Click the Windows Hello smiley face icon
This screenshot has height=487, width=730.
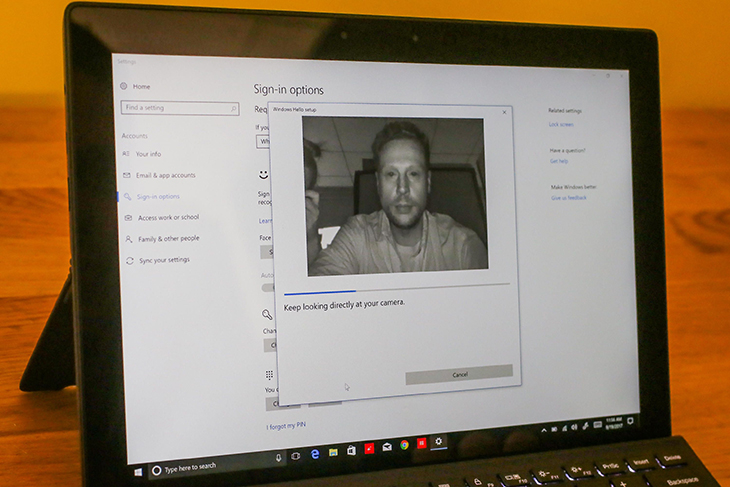(x=264, y=175)
